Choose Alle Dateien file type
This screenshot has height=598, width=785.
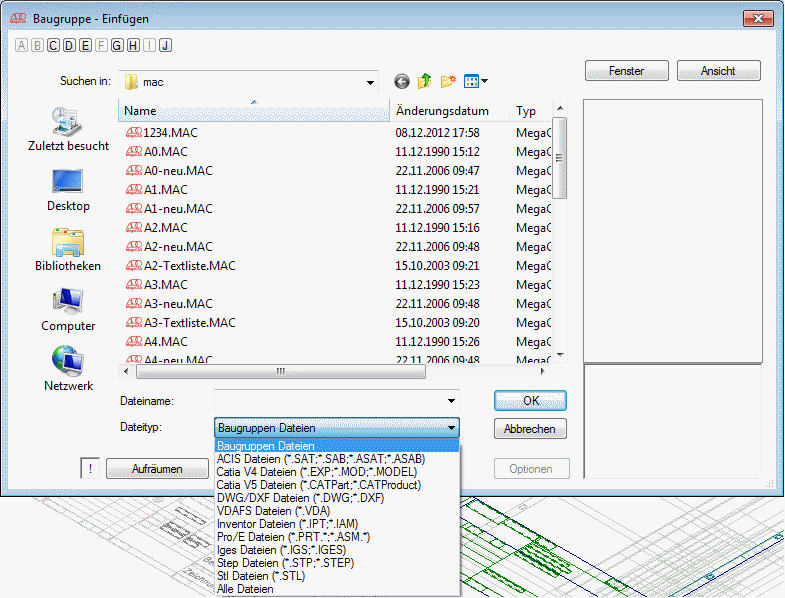(337, 589)
